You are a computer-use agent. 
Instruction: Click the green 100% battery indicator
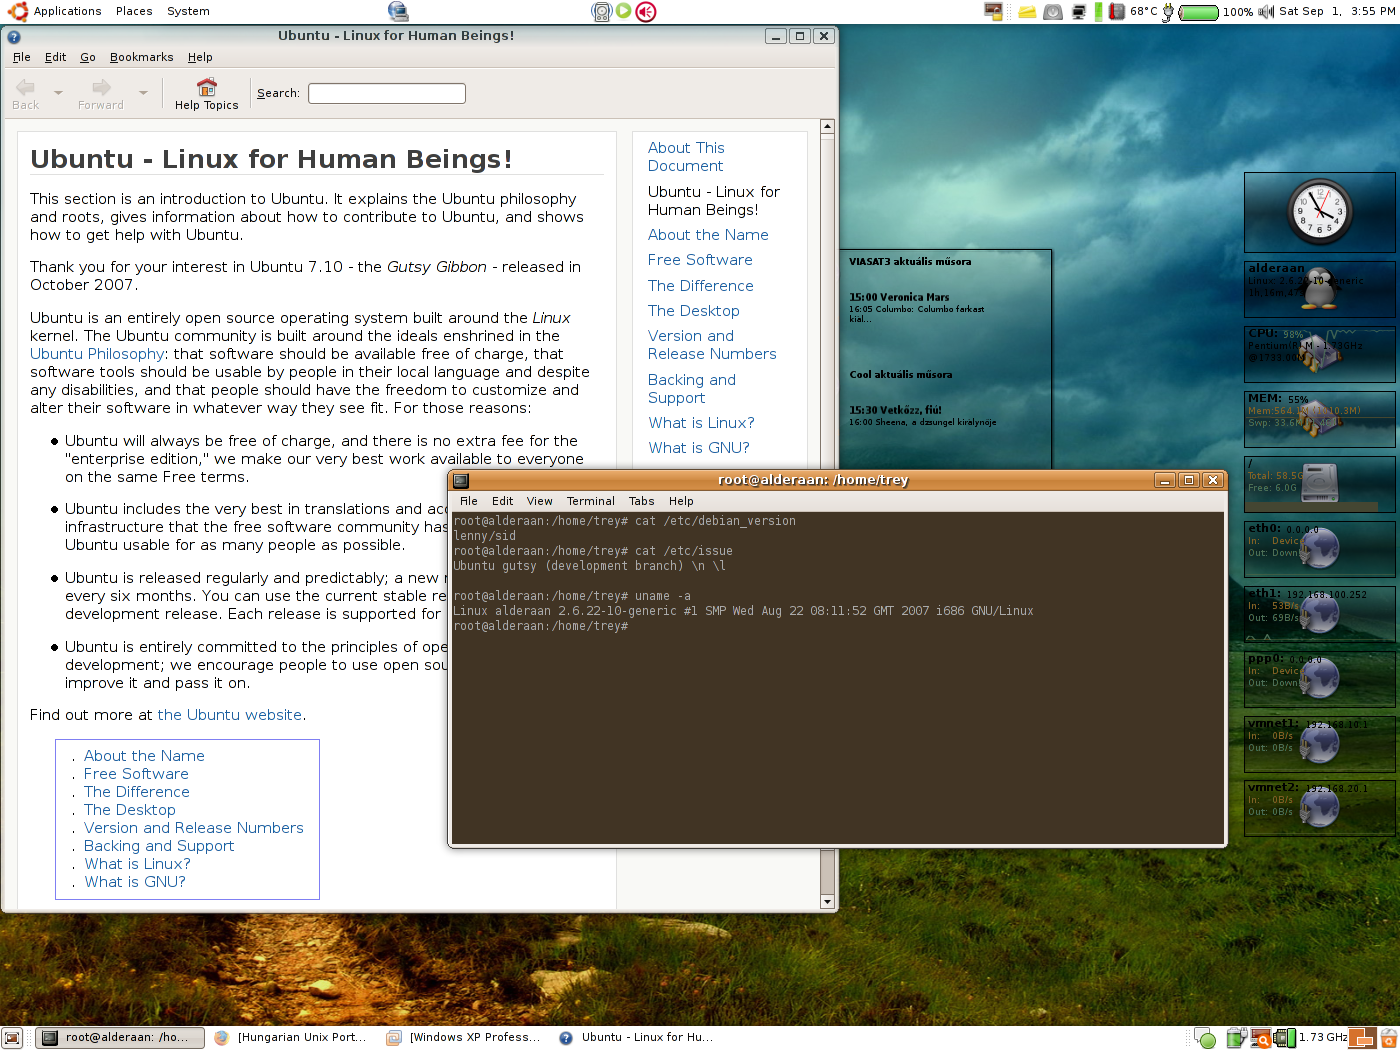1216,12
